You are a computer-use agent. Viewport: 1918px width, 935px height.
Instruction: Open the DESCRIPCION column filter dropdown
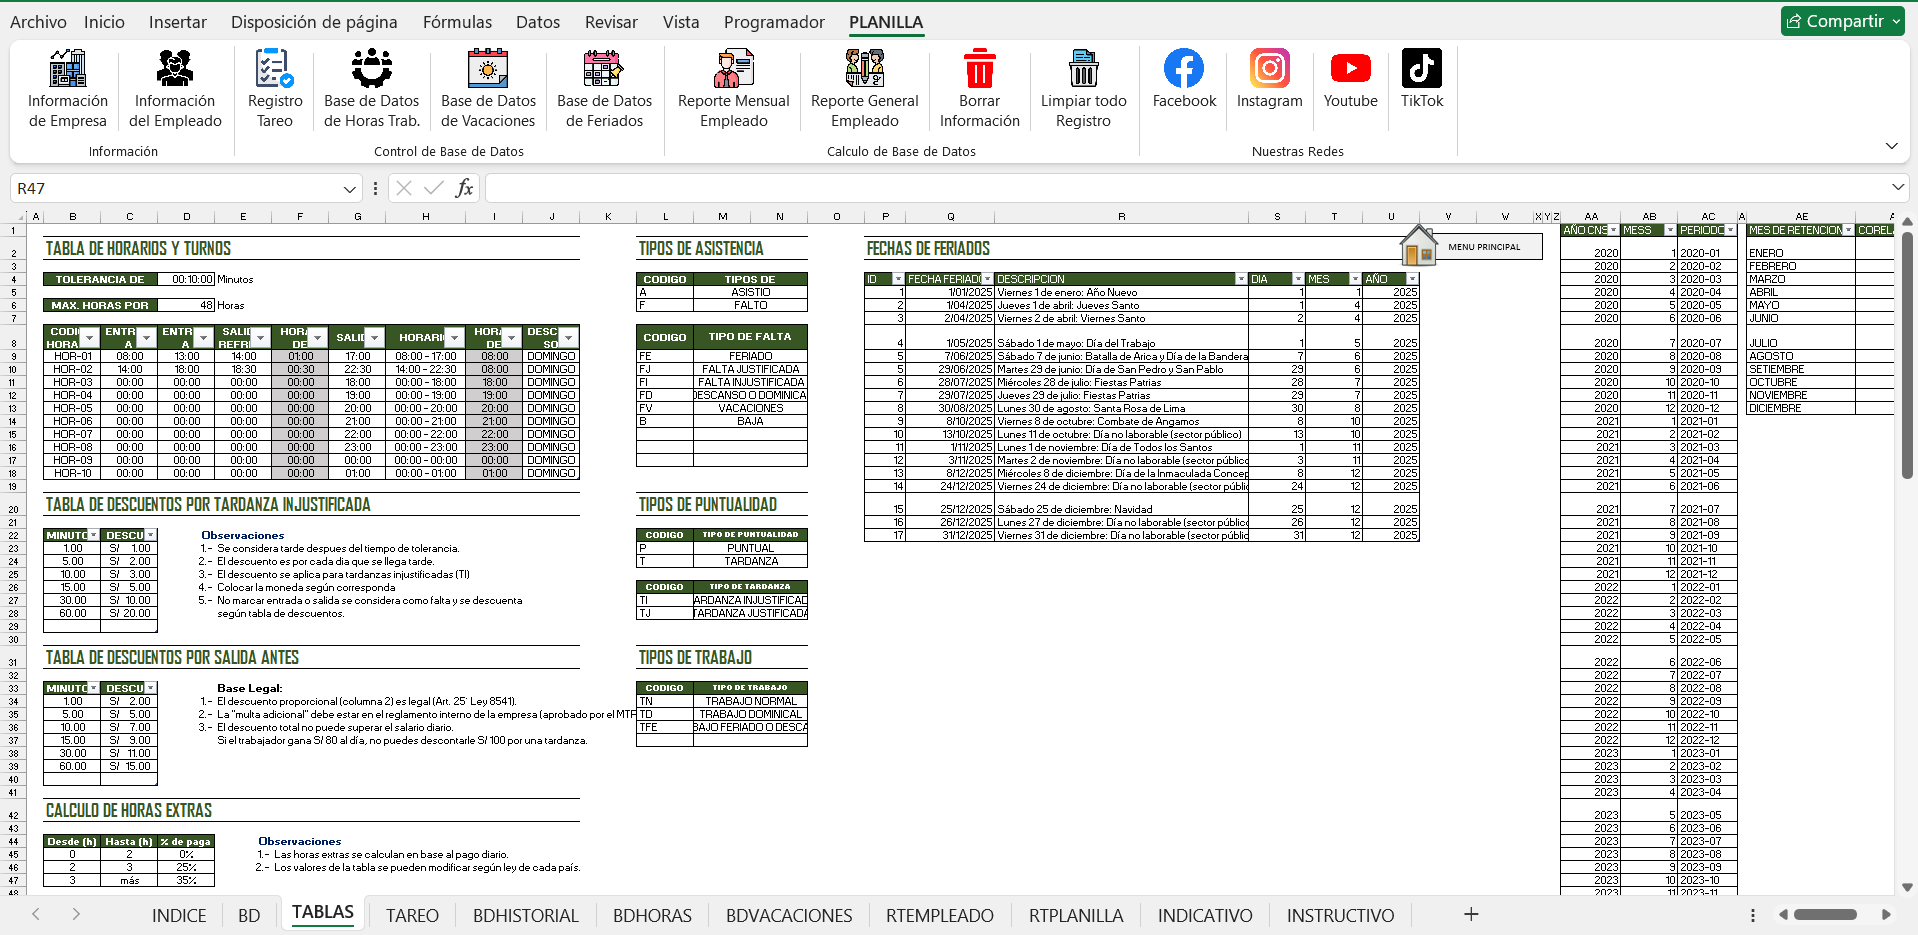[x=1241, y=279]
